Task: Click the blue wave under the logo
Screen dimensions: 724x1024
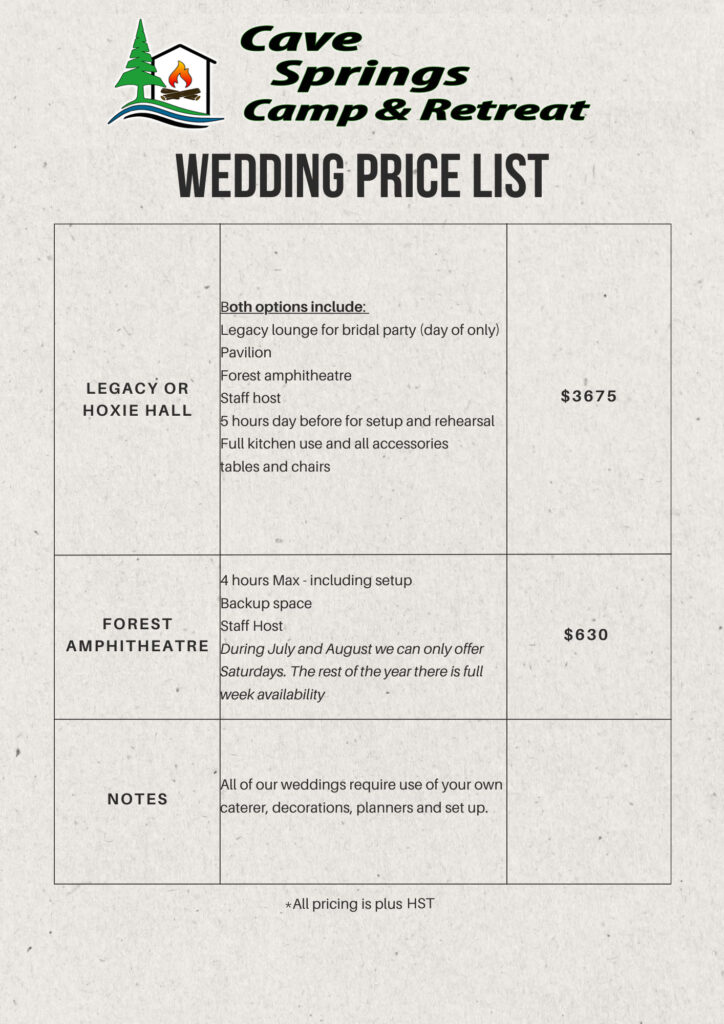Action: pyautogui.click(x=165, y=113)
